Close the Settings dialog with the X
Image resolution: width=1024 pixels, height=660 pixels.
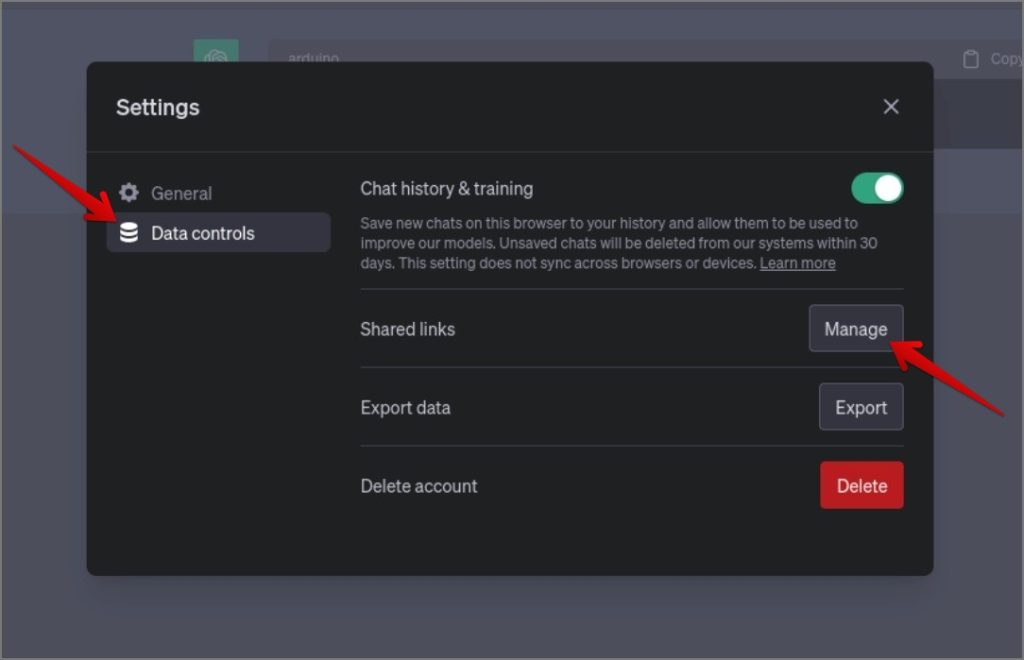(891, 106)
